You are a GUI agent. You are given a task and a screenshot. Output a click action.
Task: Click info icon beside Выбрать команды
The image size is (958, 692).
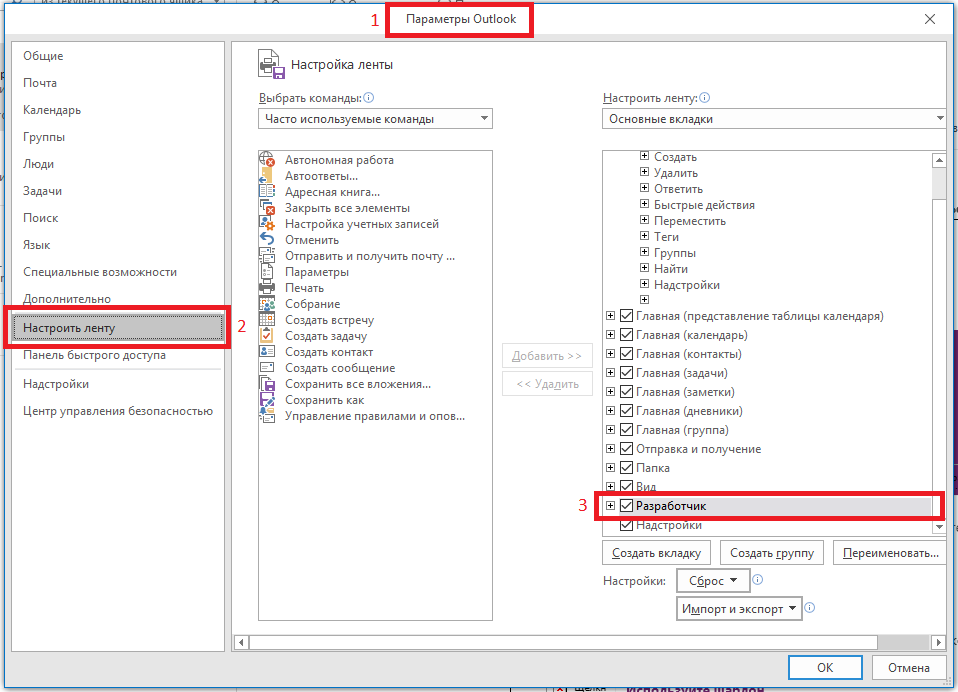coord(368,98)
